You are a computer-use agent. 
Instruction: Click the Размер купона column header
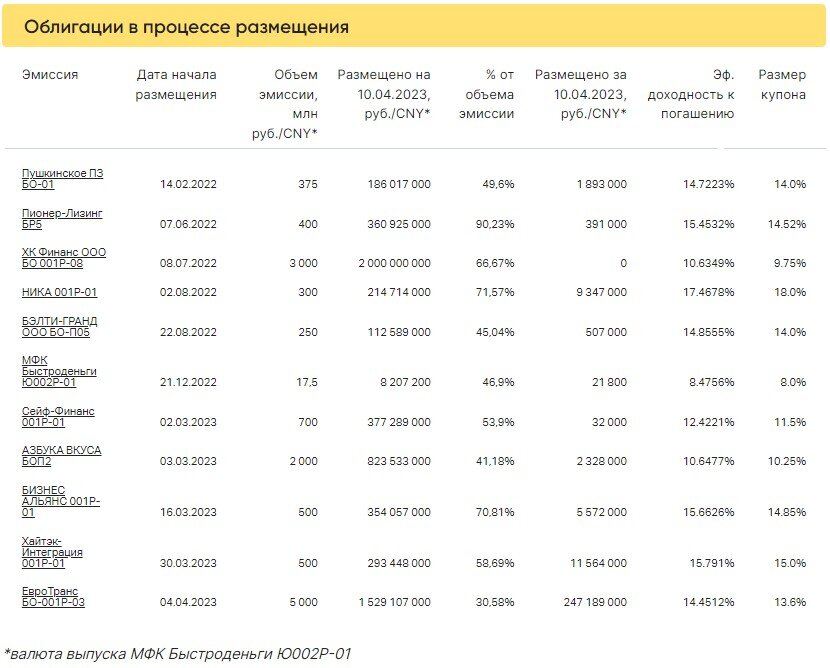782,85
